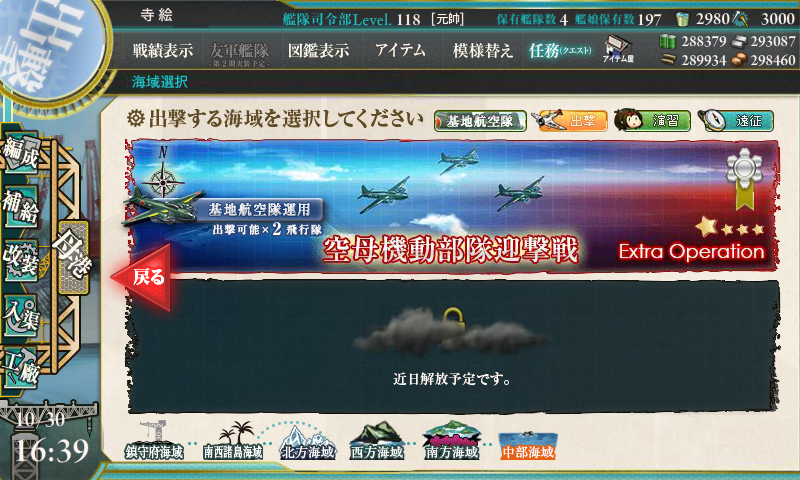Open 戦績表示 records menu
Viewport: 800px width, 480px height.
click(x=163, y=50)
